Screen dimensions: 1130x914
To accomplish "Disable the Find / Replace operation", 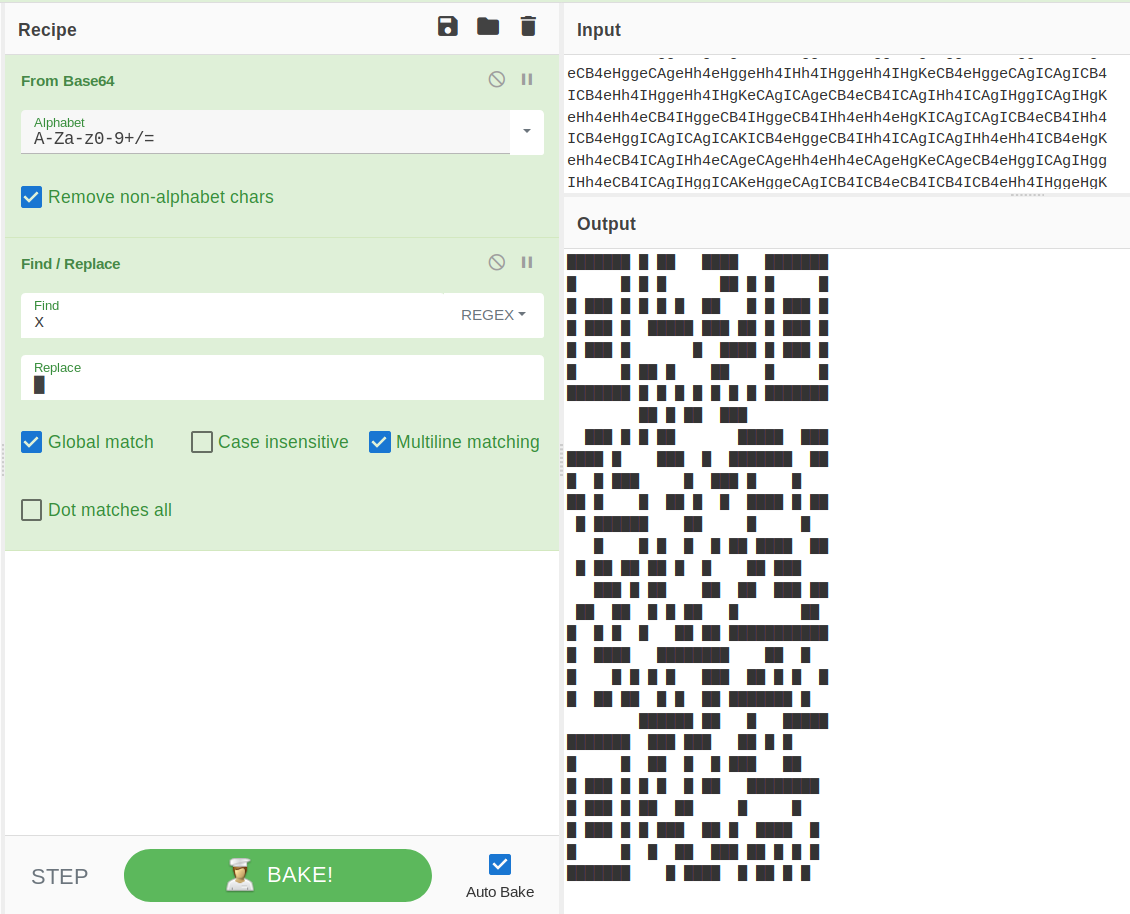I will coord(496,262).
